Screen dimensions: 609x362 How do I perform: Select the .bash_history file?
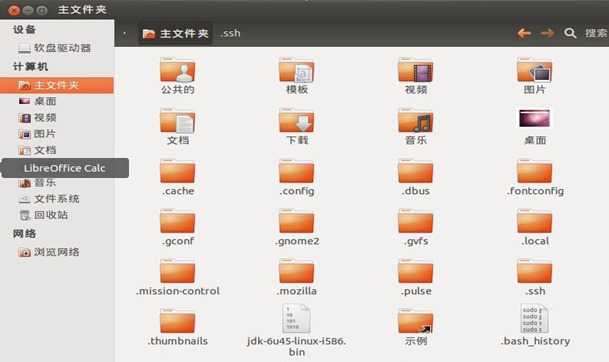(535, 325)
